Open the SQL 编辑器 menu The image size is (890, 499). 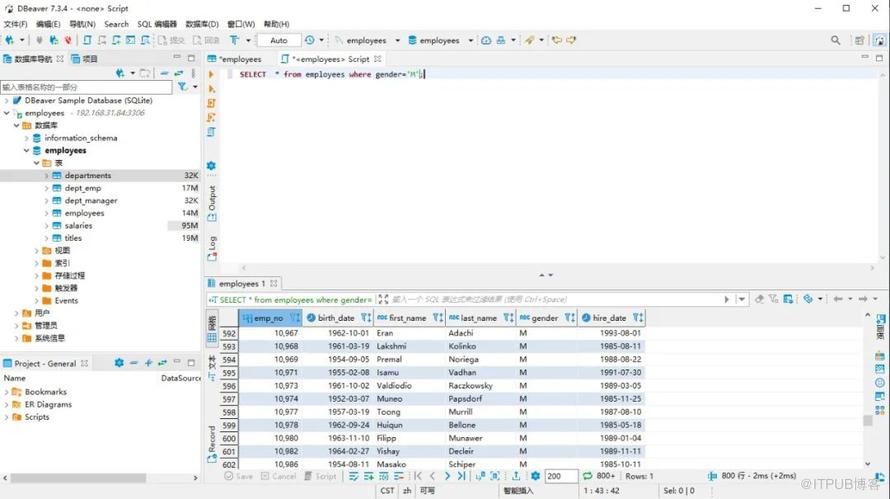pos(157,24)
